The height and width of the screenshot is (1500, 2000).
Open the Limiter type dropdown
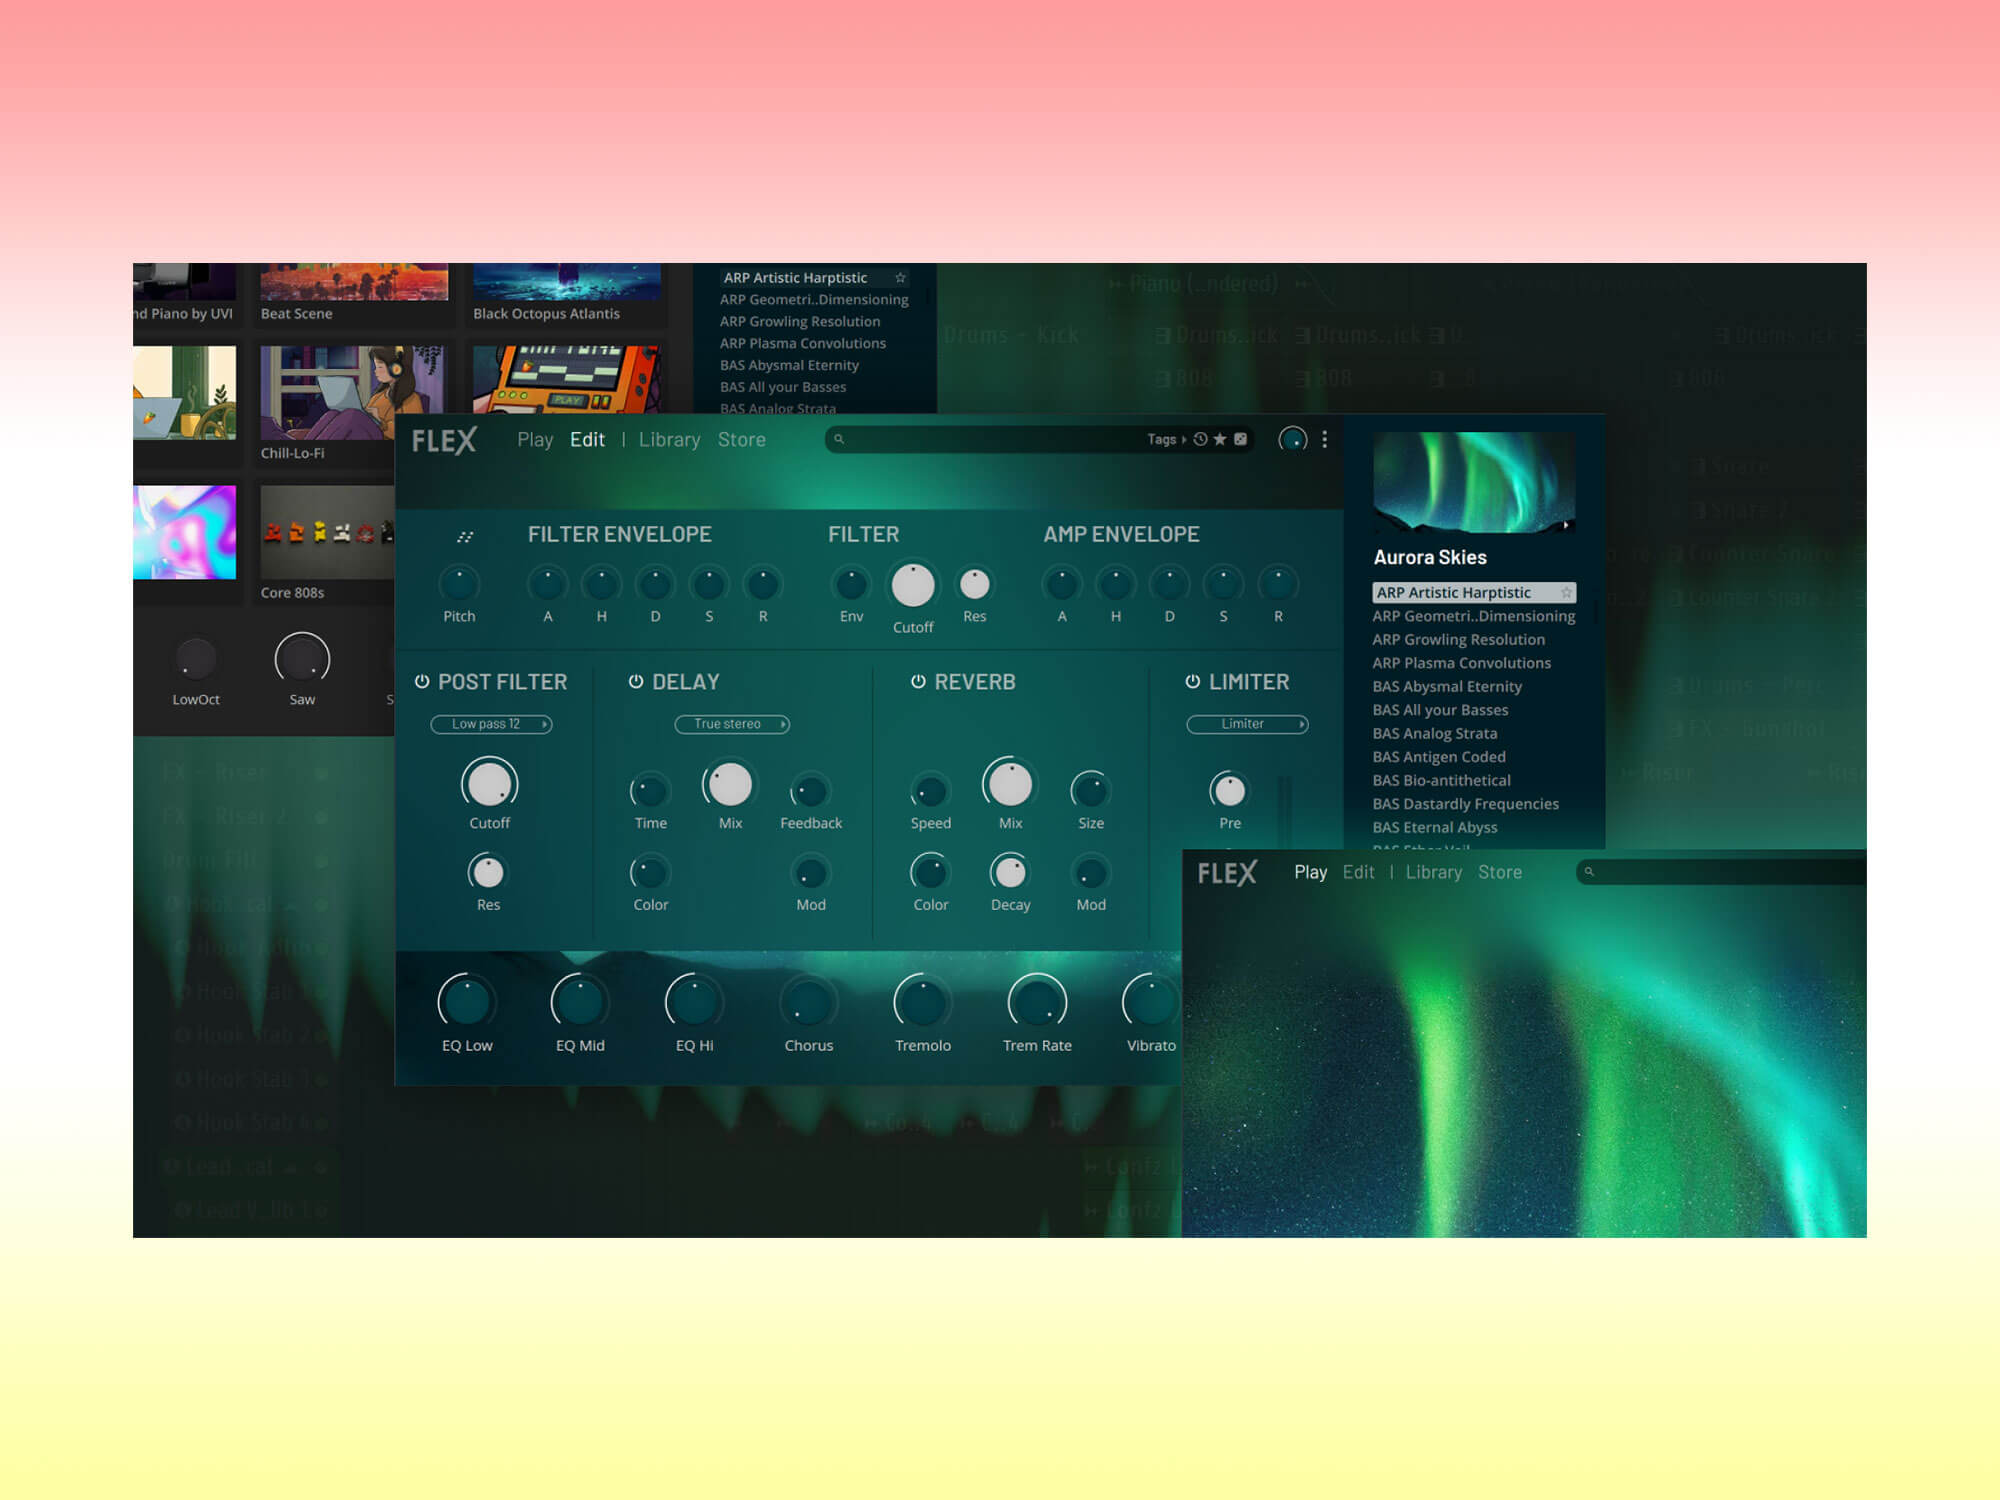pos(1247,724)
